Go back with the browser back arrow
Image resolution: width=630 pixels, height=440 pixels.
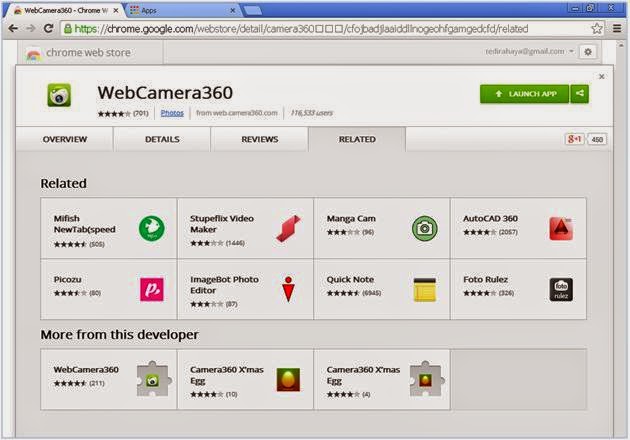[x=13, y=29]
